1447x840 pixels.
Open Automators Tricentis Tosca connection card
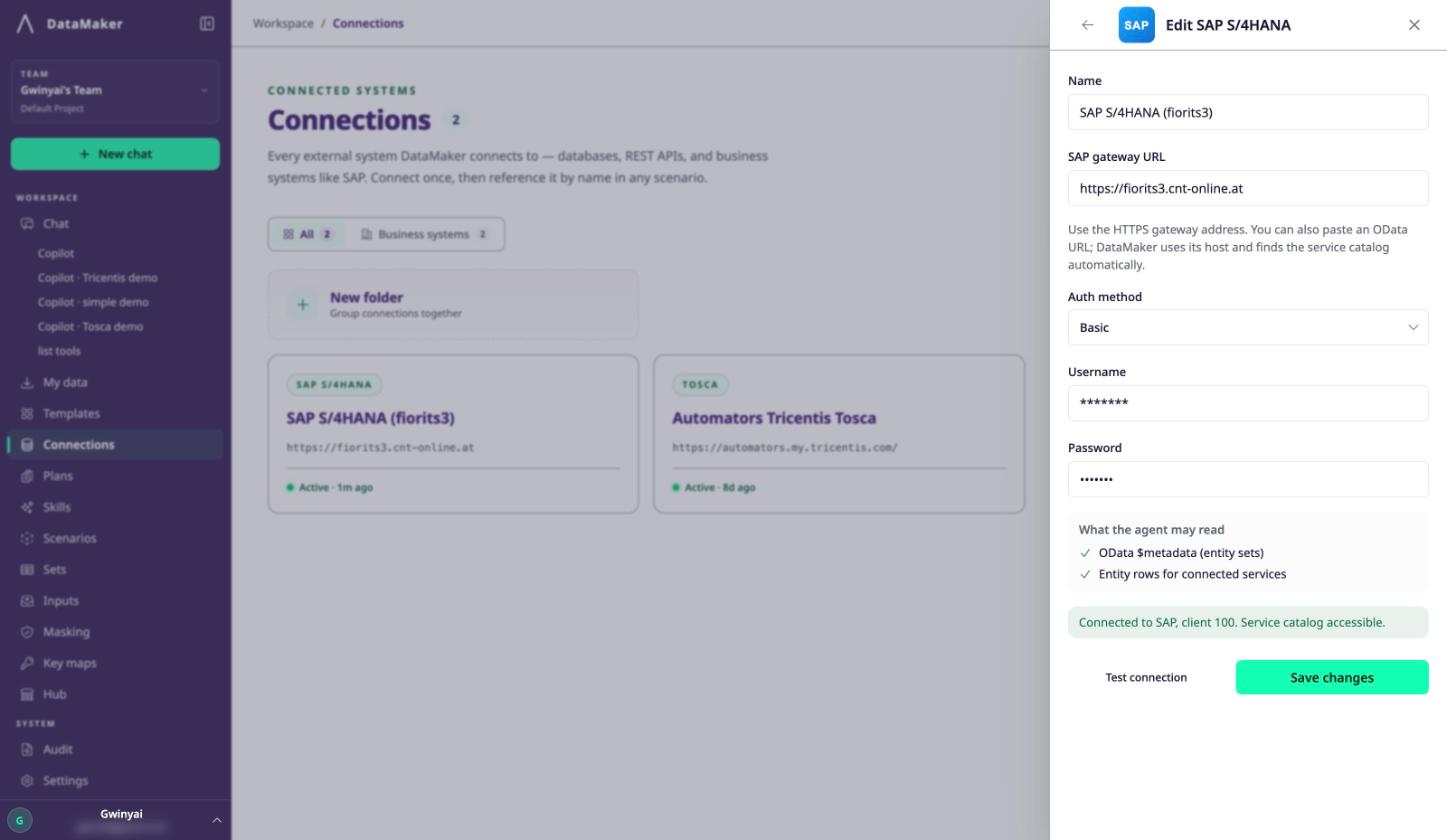click(x=839, y=434)
